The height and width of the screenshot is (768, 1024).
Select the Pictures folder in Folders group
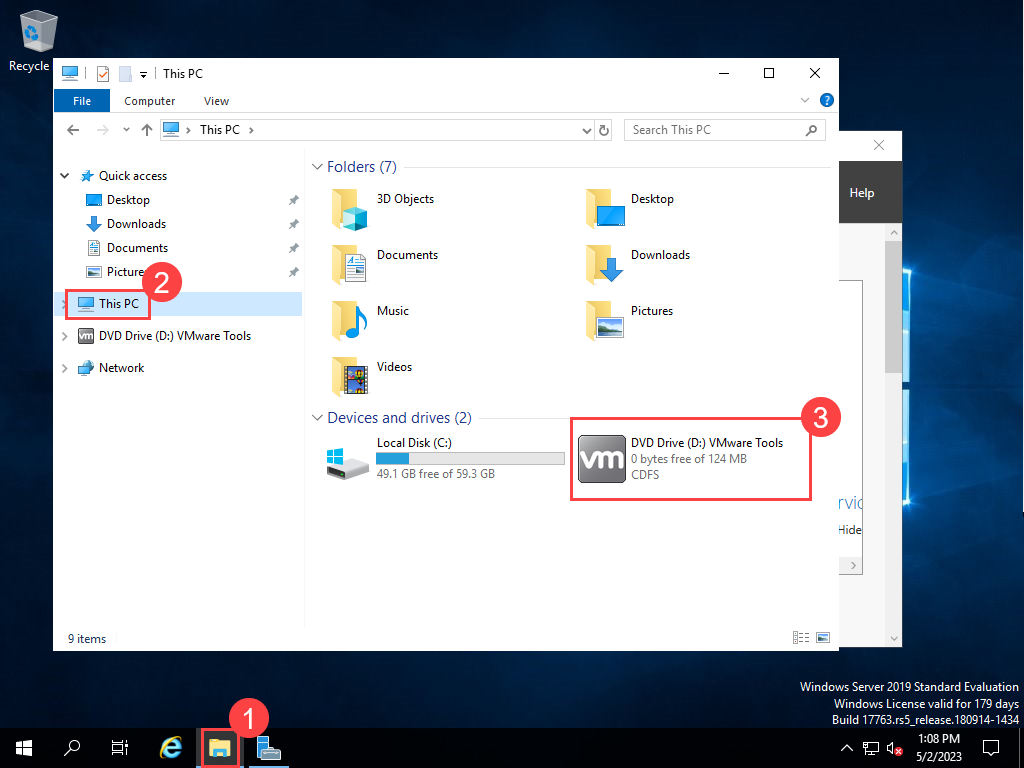click(x=630, y=321)
